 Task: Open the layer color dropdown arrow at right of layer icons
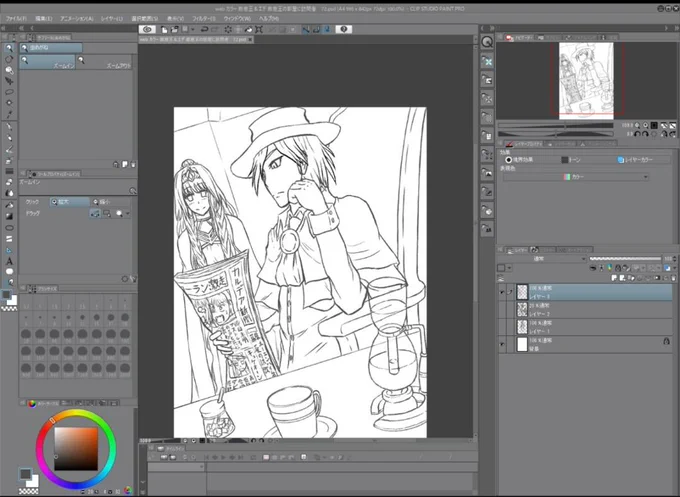[675, 268]
